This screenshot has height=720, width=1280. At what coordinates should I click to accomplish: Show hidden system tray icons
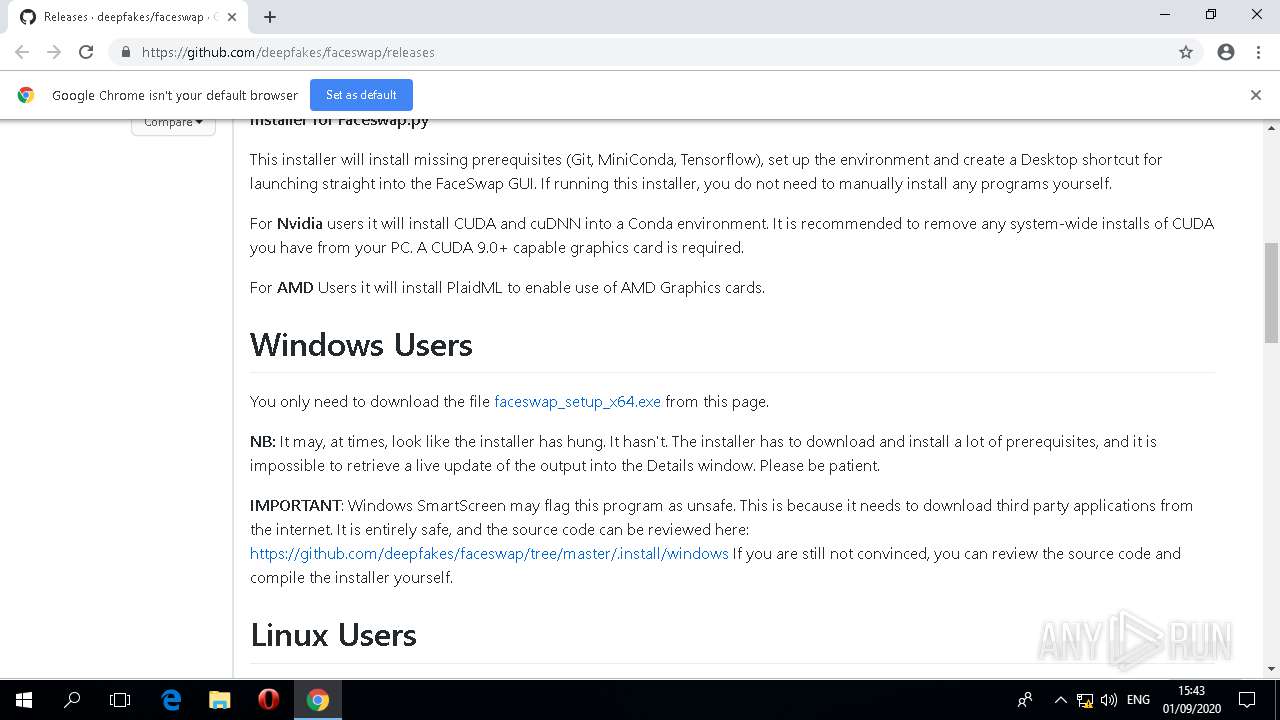click(x=1061, y=700)
